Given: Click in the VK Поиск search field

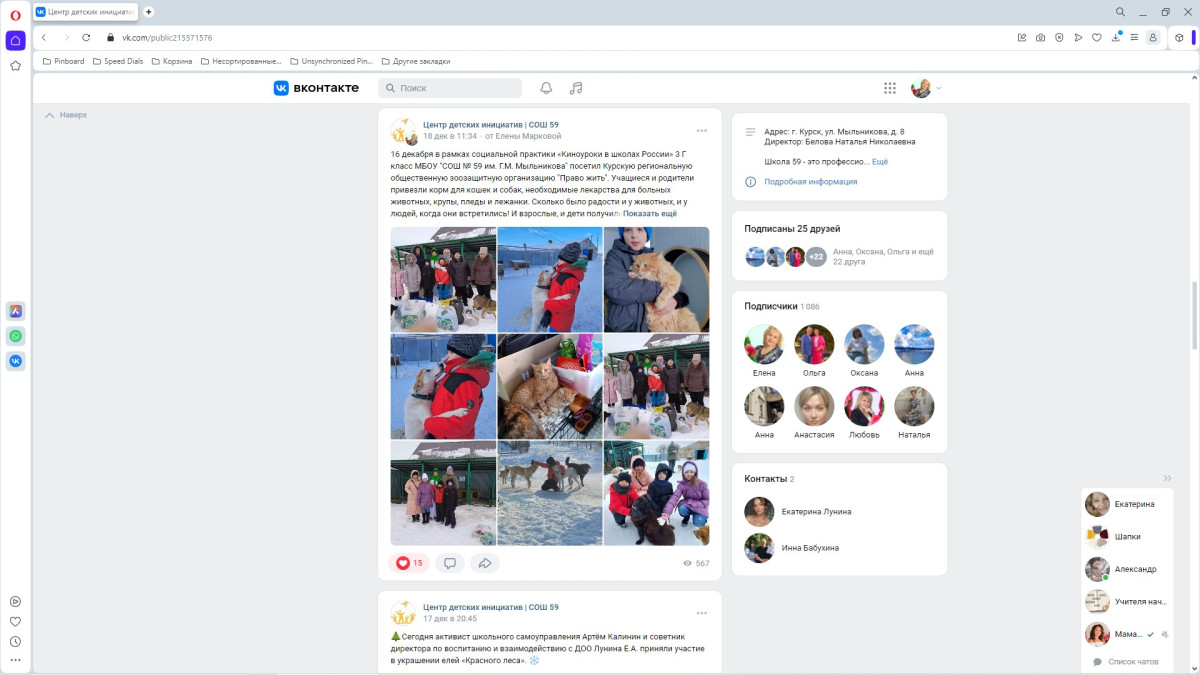Looking at the screenshot, I should click(x=450, y=88).
